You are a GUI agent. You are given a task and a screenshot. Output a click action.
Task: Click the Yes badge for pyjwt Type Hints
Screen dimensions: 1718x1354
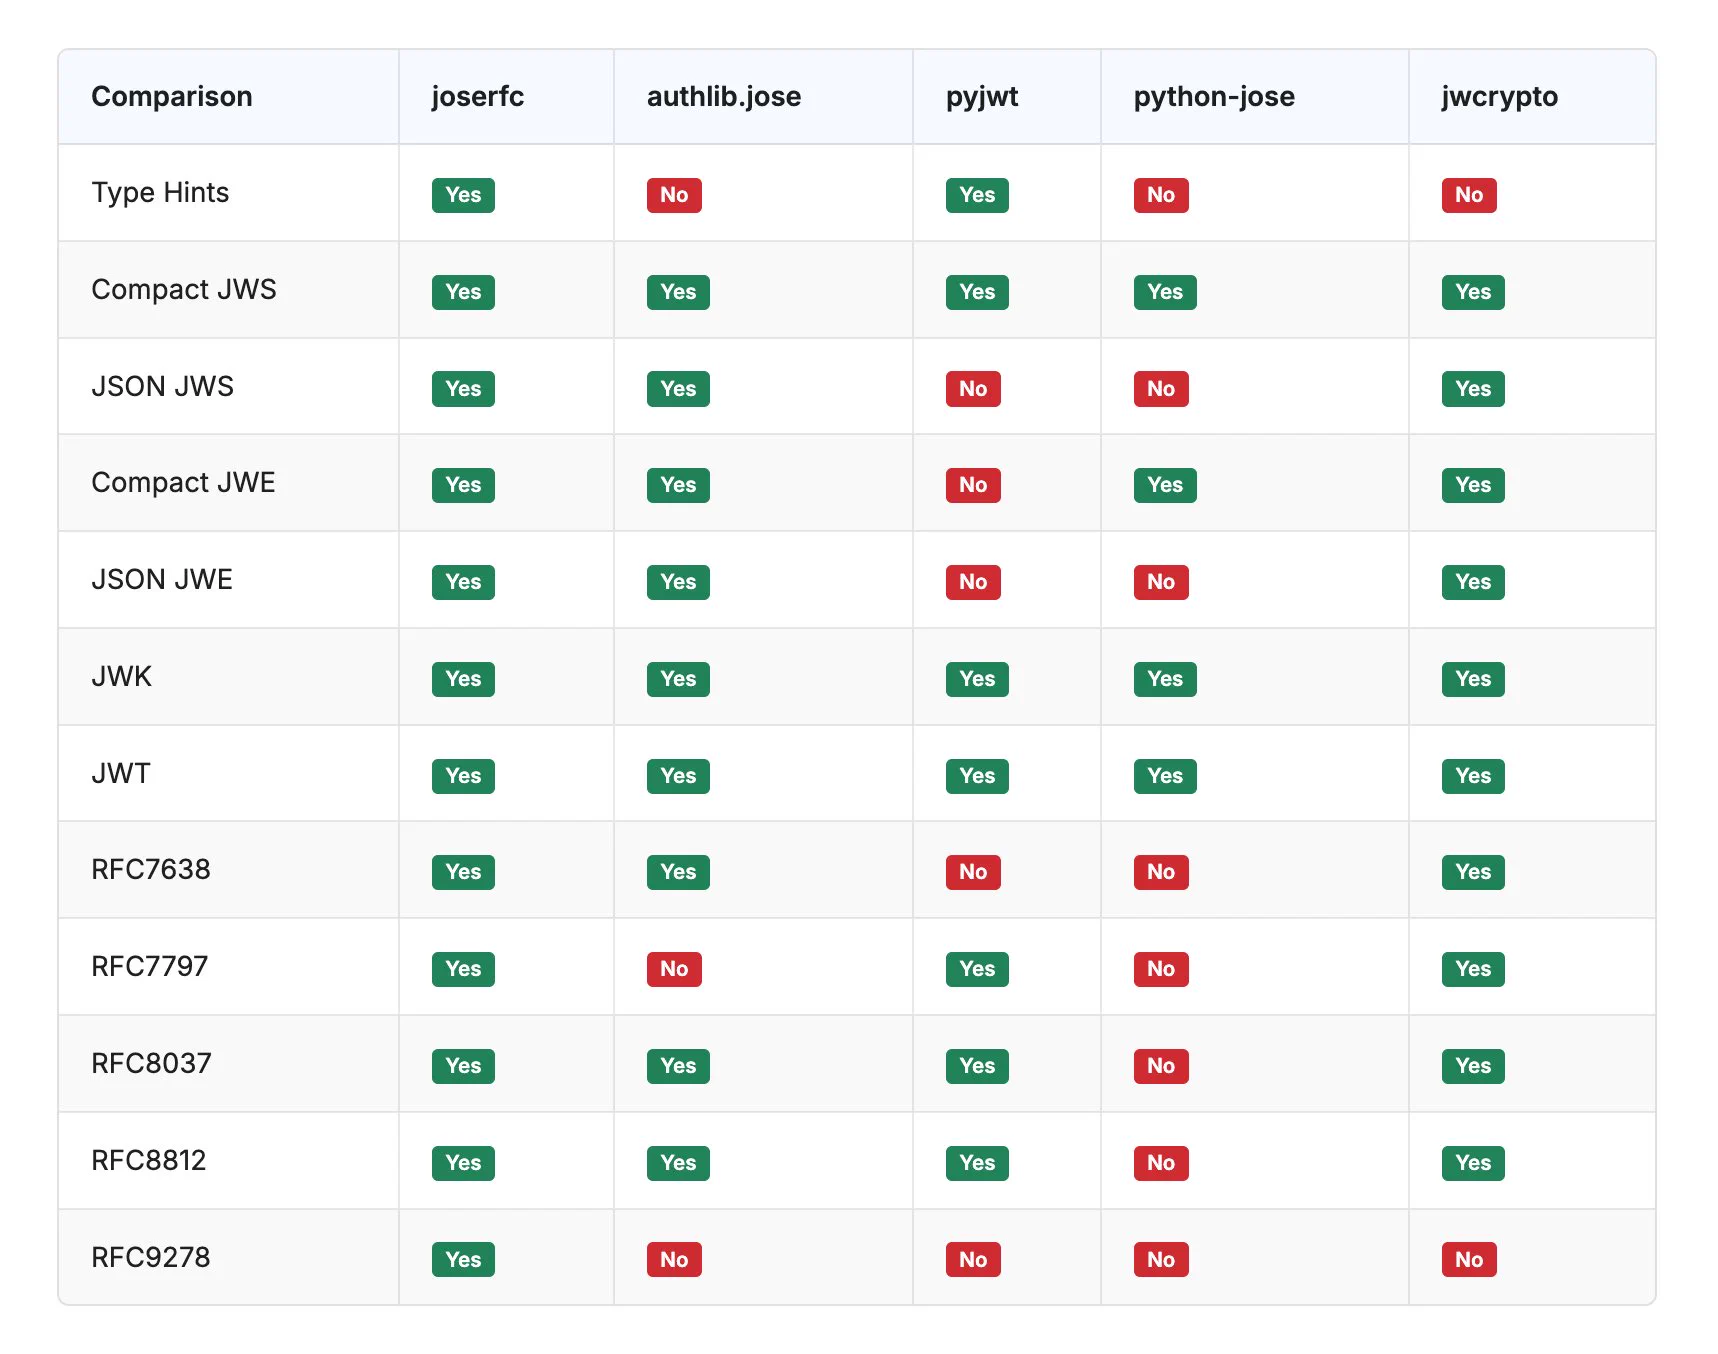pyautogui.click(x=977, y=195)
